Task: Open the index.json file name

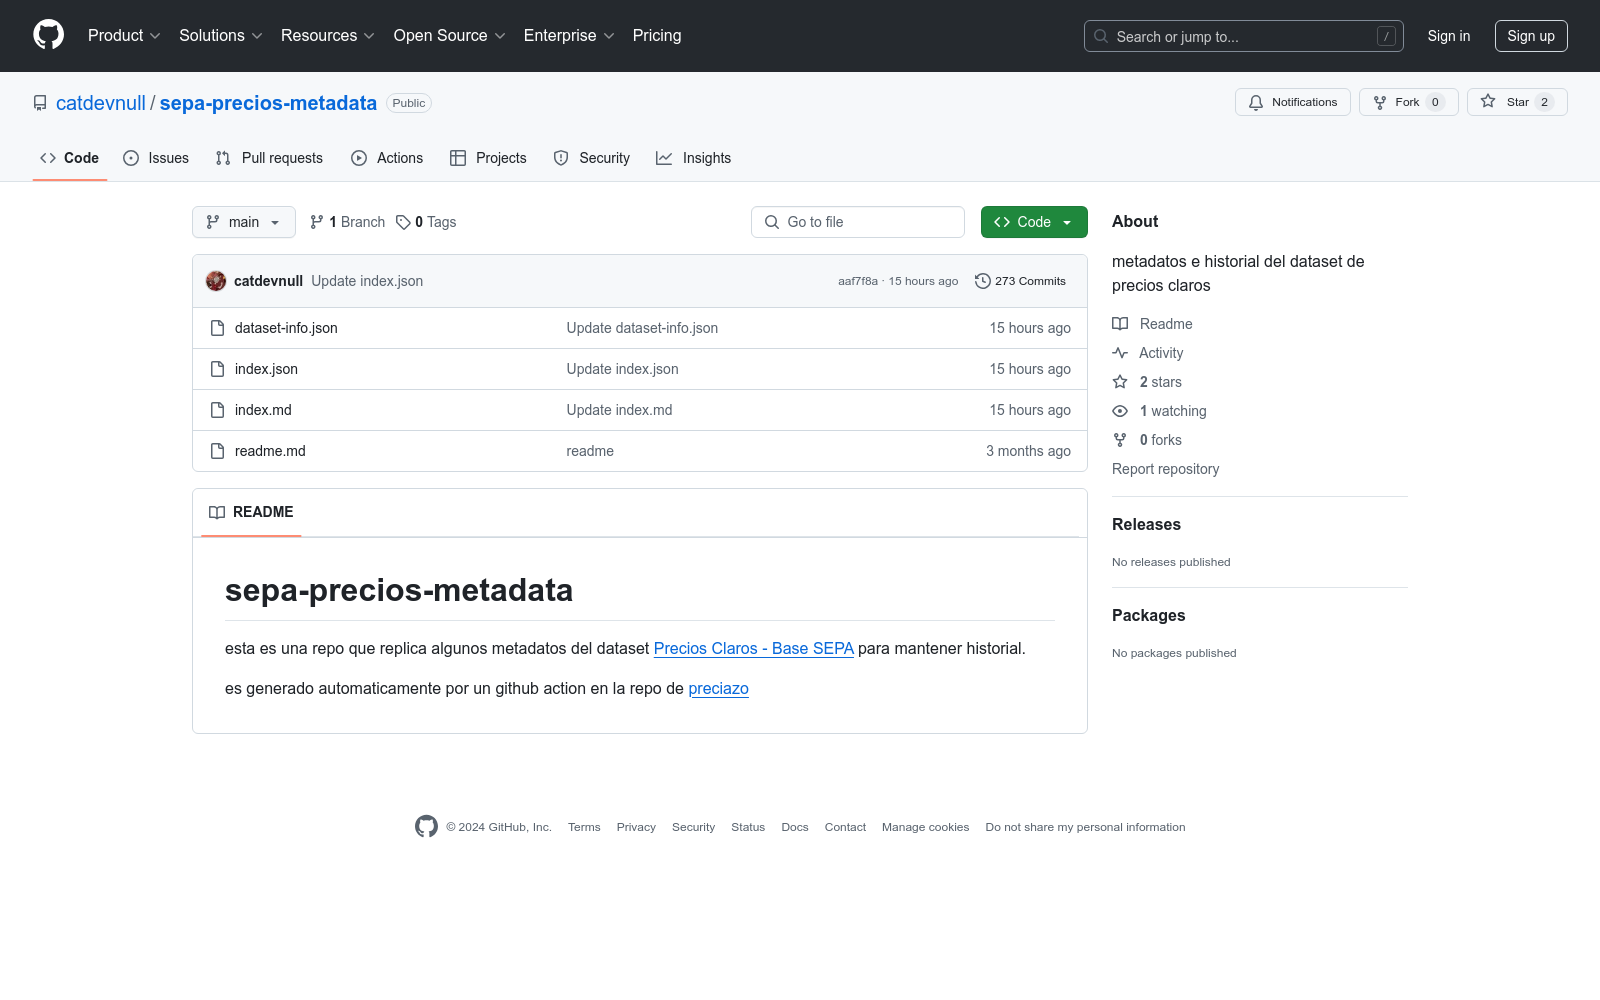Action: pos(266,369)
